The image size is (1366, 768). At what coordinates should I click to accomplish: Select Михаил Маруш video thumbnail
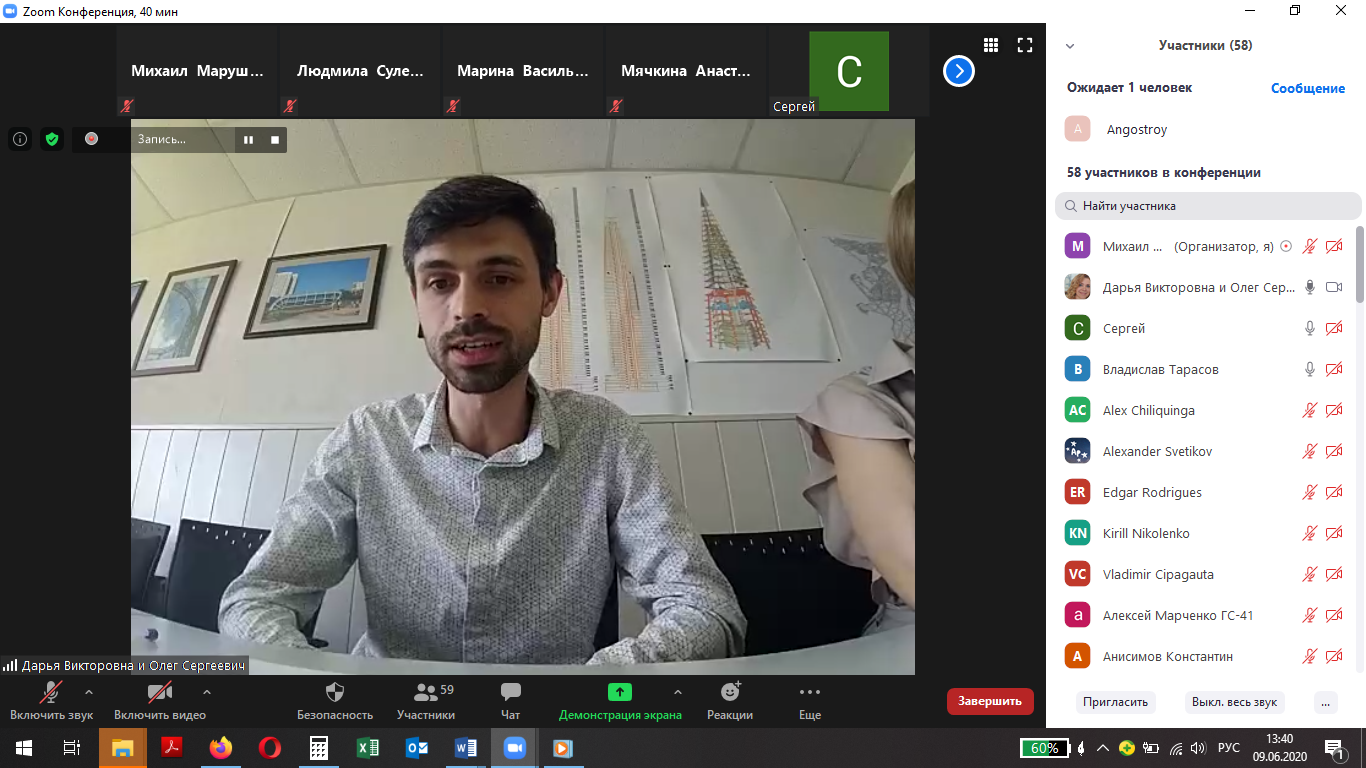coord(198,71)
